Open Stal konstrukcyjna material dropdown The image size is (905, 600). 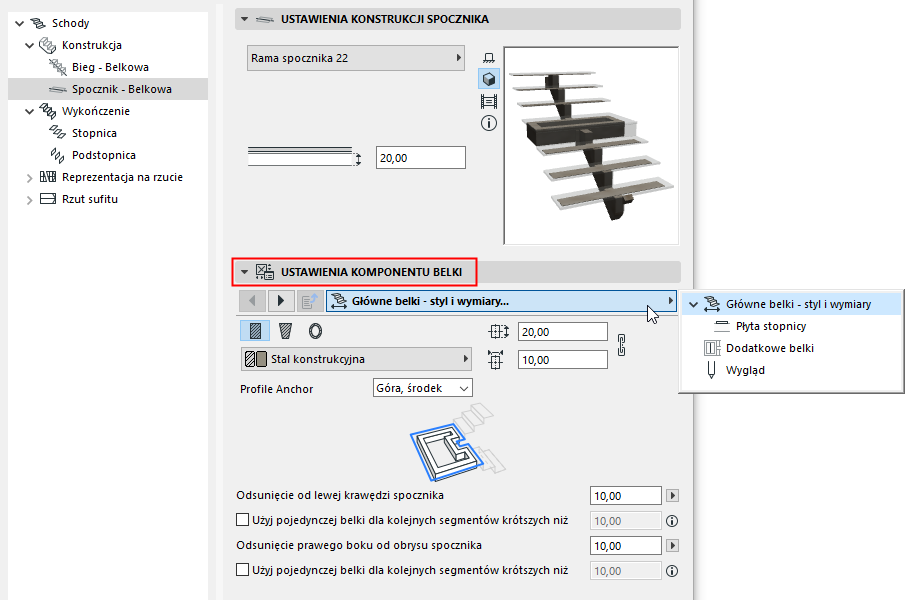point(356,359)
